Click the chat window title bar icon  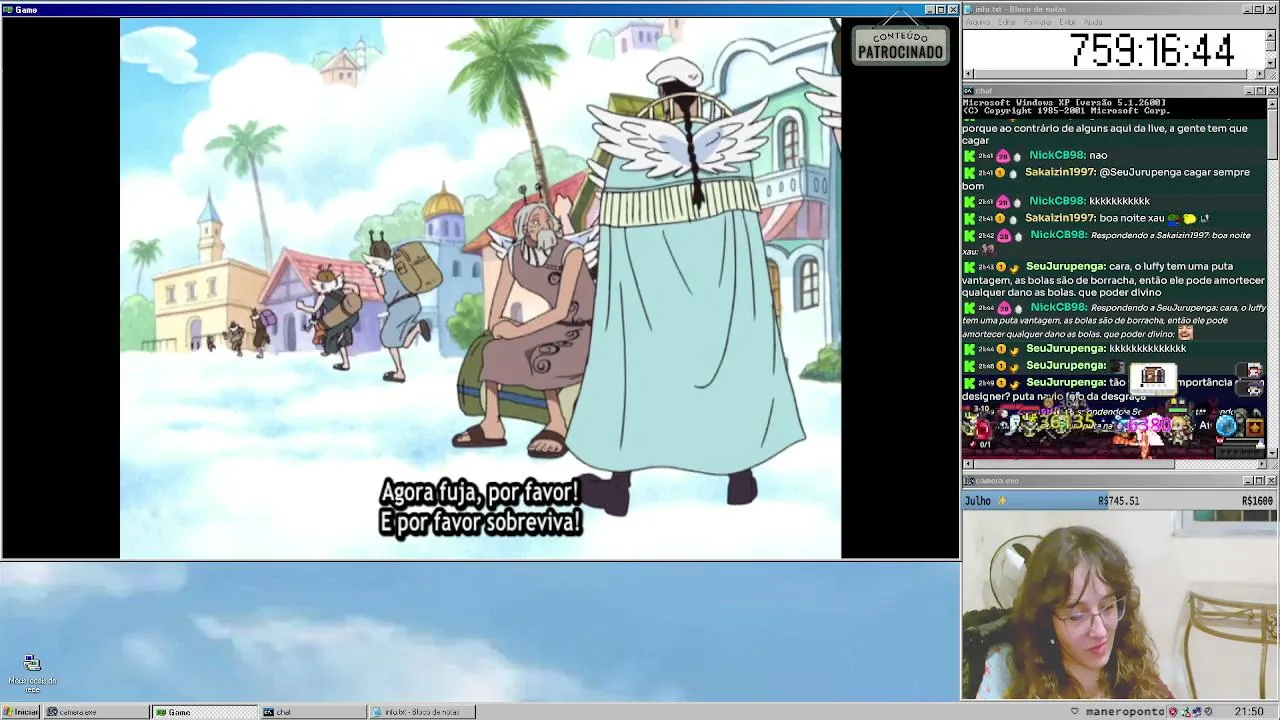[x=969, y=91]
